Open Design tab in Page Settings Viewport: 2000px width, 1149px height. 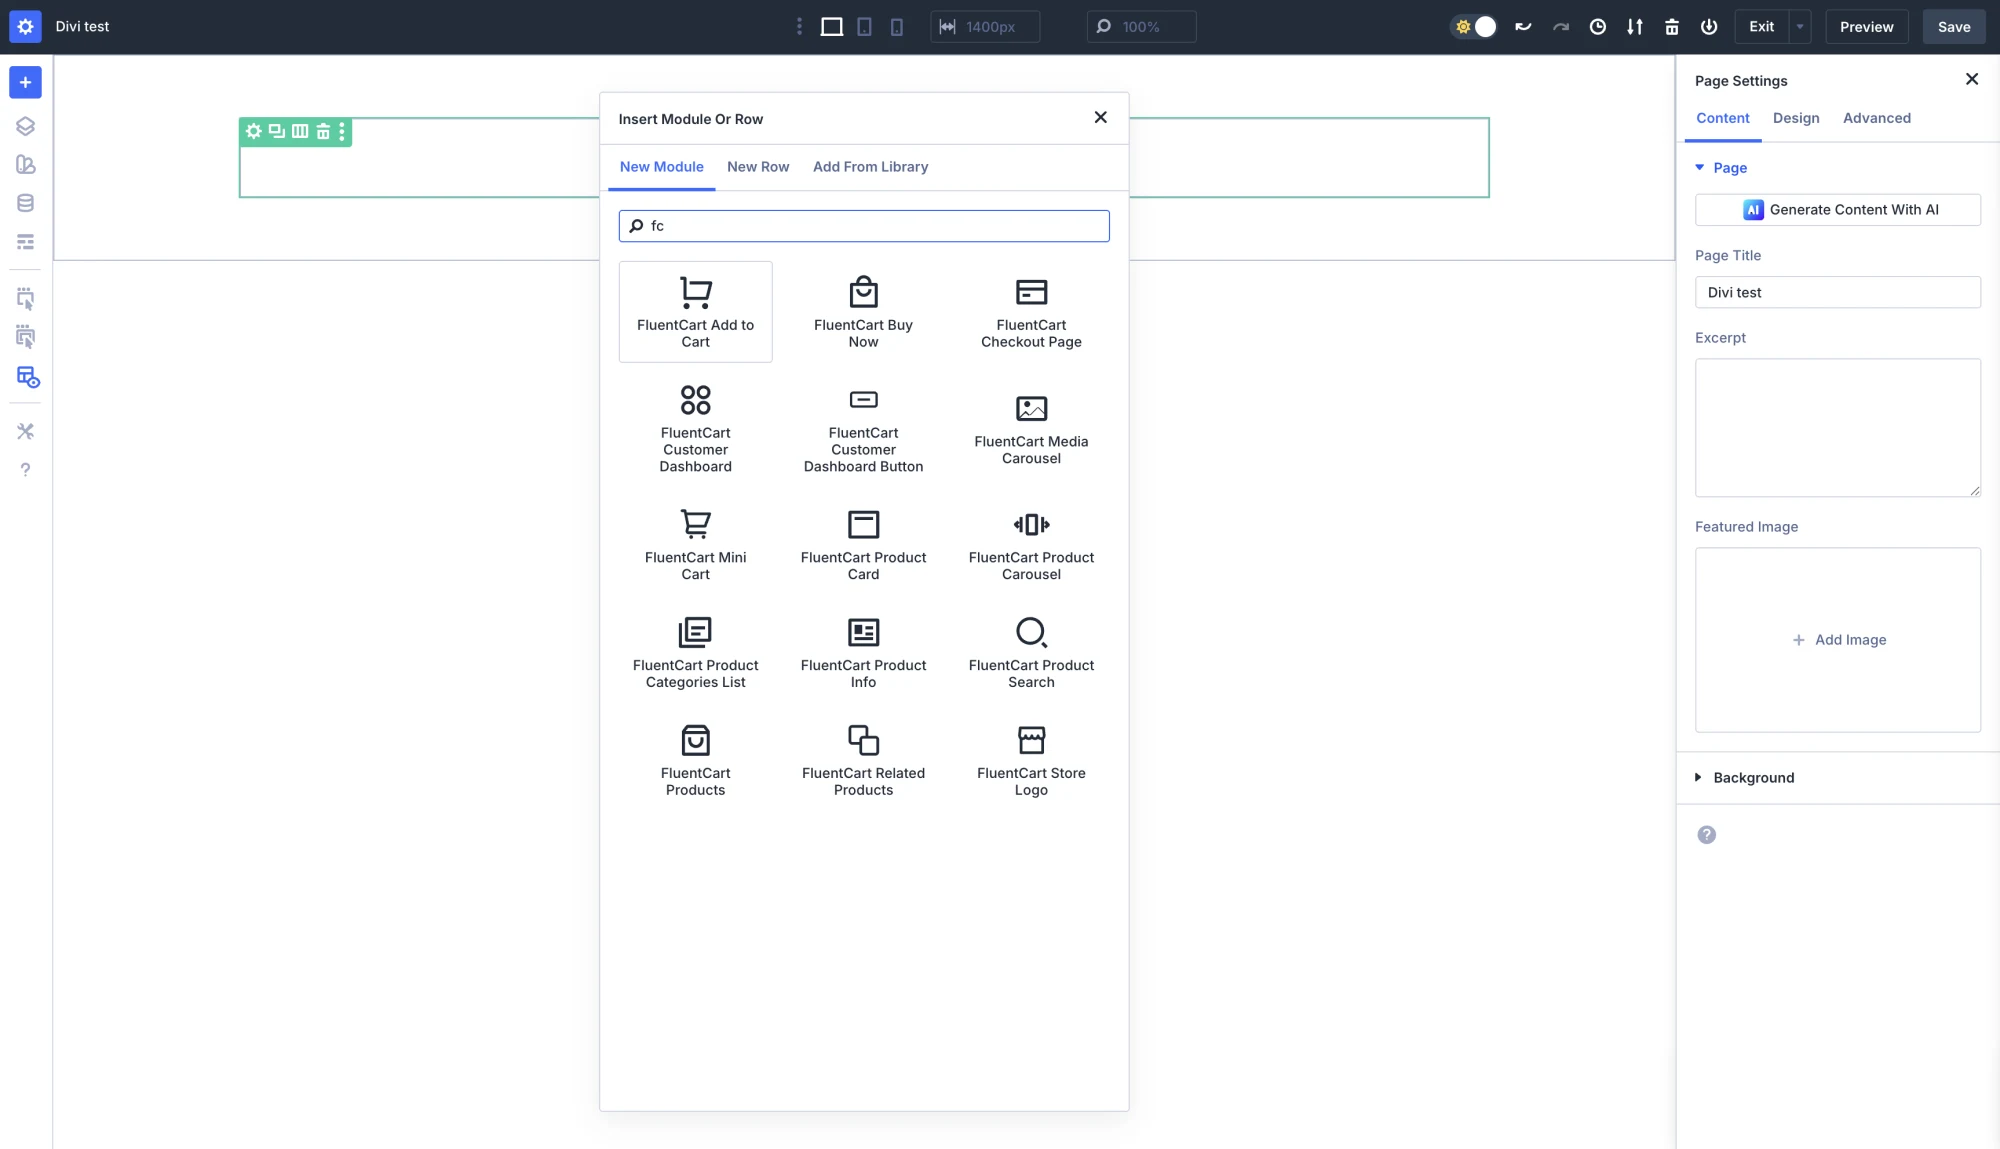[x=1796, y=118]
